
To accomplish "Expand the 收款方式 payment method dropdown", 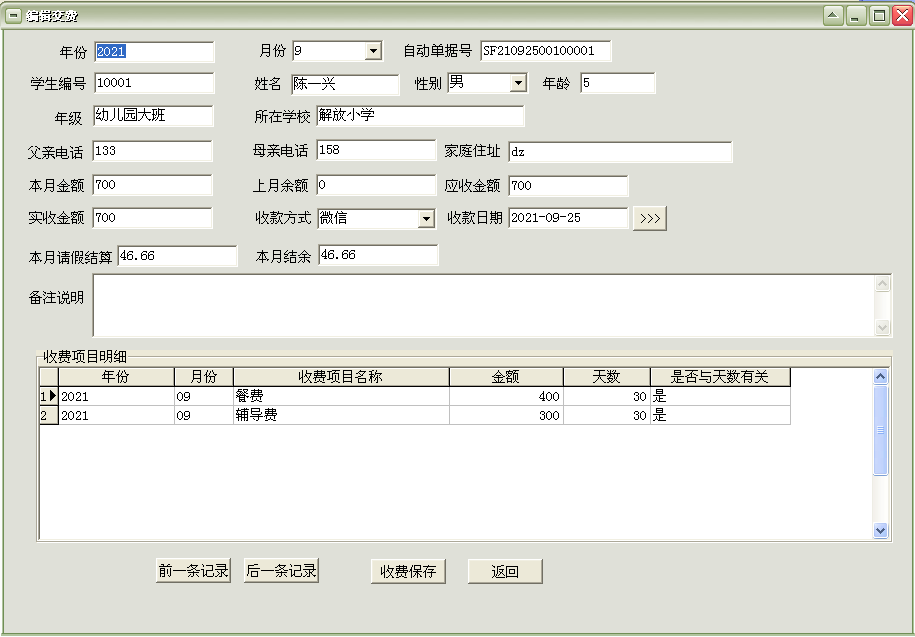I will (x=426, y=219).
